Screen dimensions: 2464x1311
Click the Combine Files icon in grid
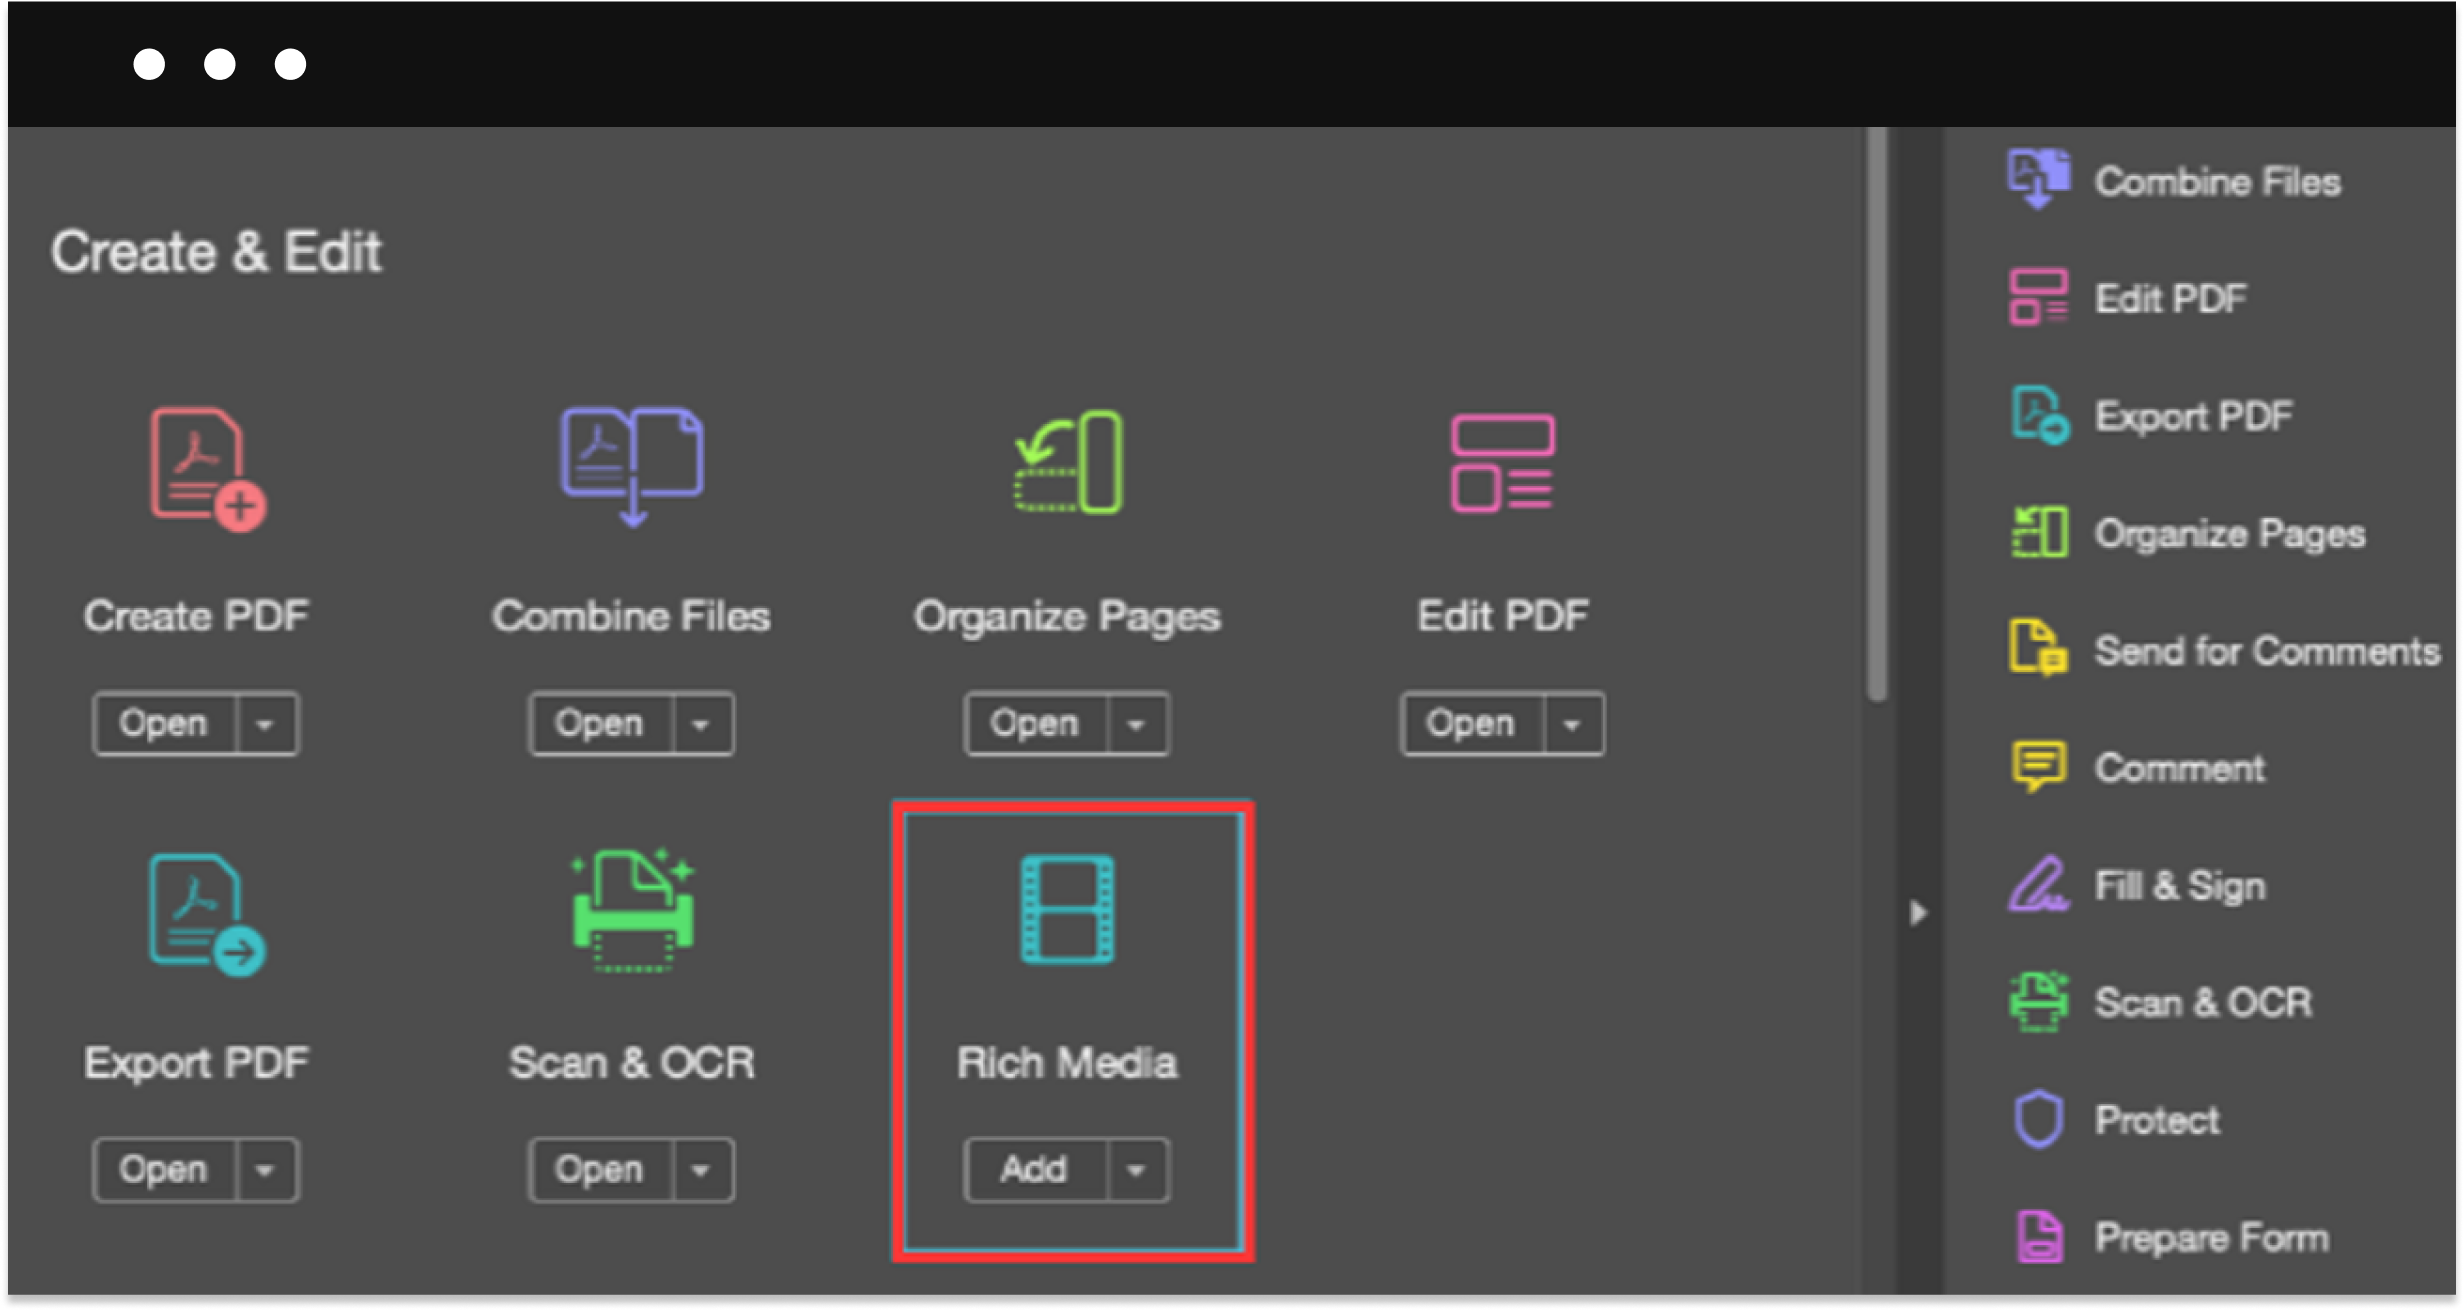click(631, 466)
